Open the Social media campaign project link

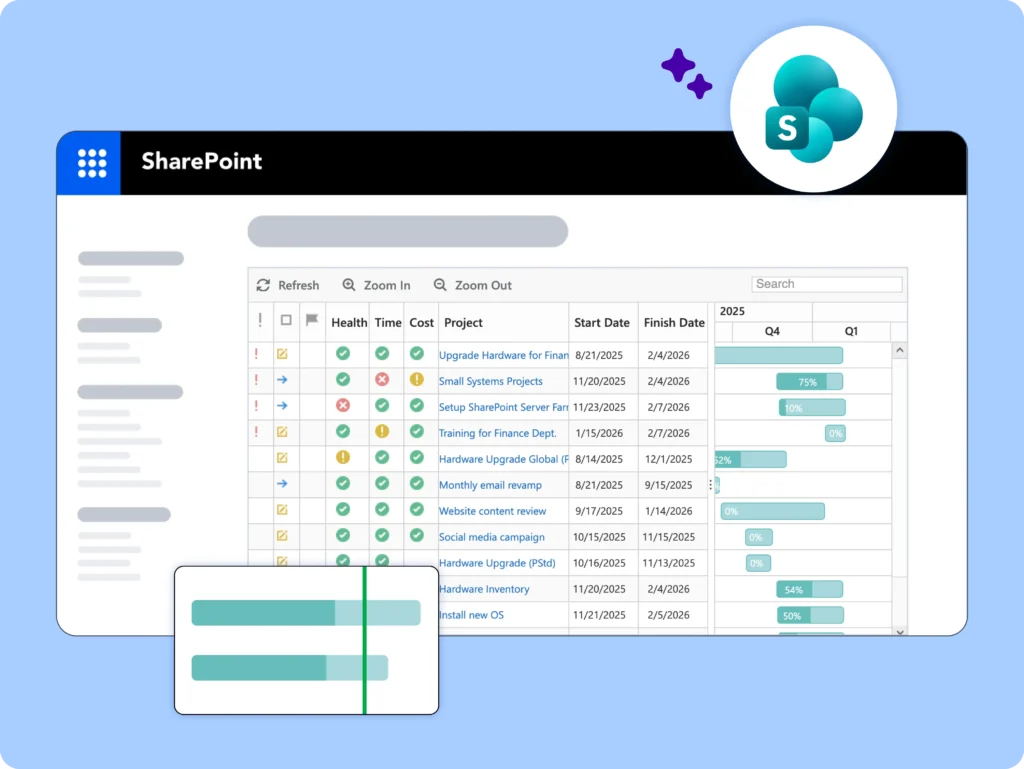(x=491, y=537)
